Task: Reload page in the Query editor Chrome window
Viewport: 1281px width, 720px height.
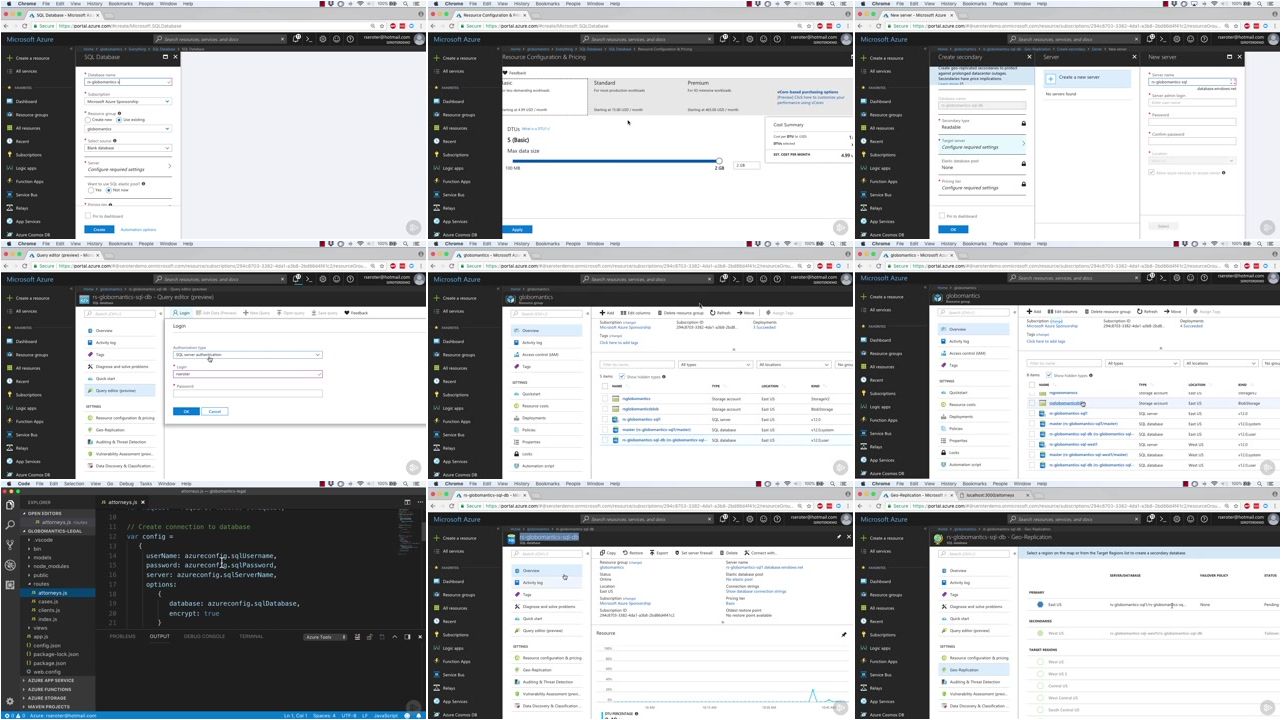Action: tap(24, 266)
